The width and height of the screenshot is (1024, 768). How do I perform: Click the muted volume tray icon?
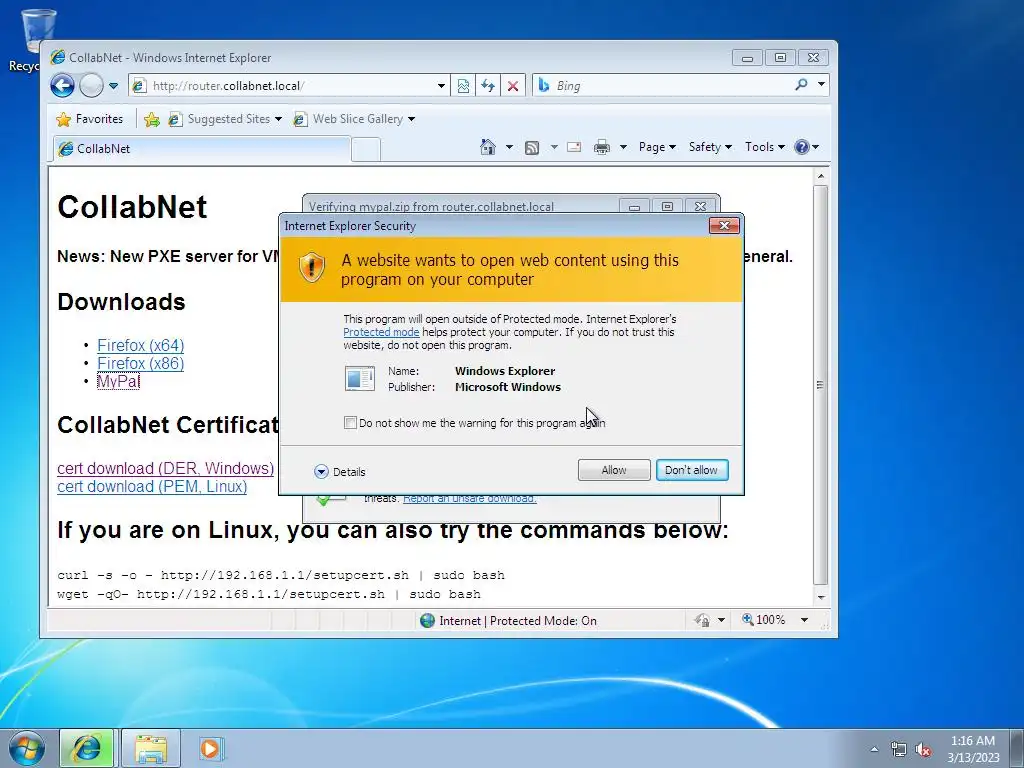pyautogui.click(x=923, y=749)
